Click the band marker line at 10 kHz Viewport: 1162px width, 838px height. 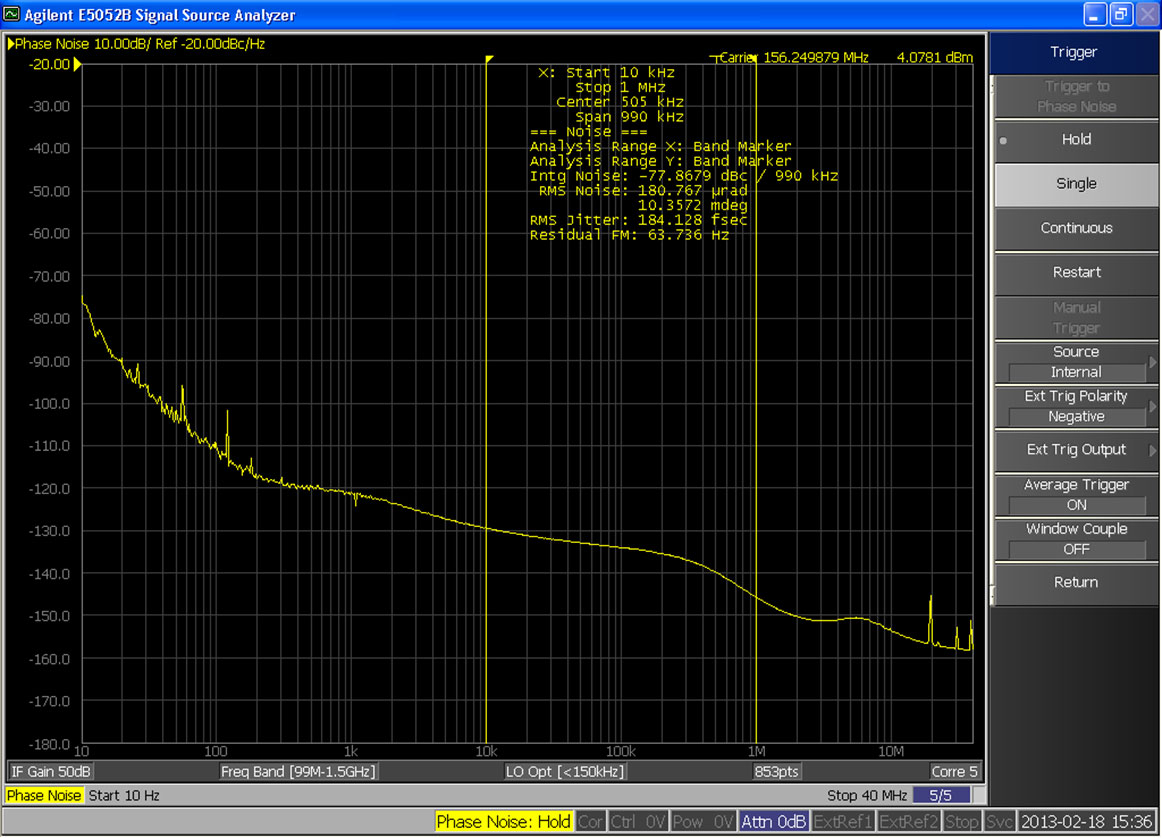[x=487, y=400]
